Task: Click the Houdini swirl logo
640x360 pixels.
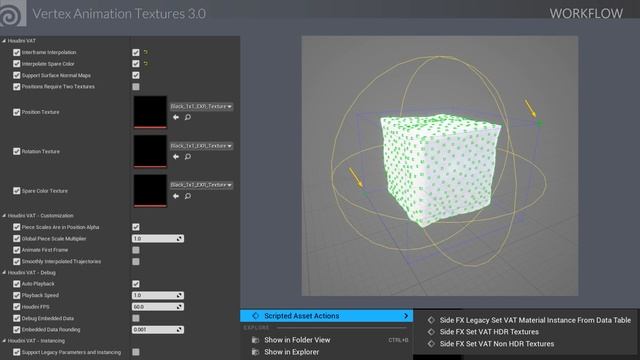Action: pos(12,13)
